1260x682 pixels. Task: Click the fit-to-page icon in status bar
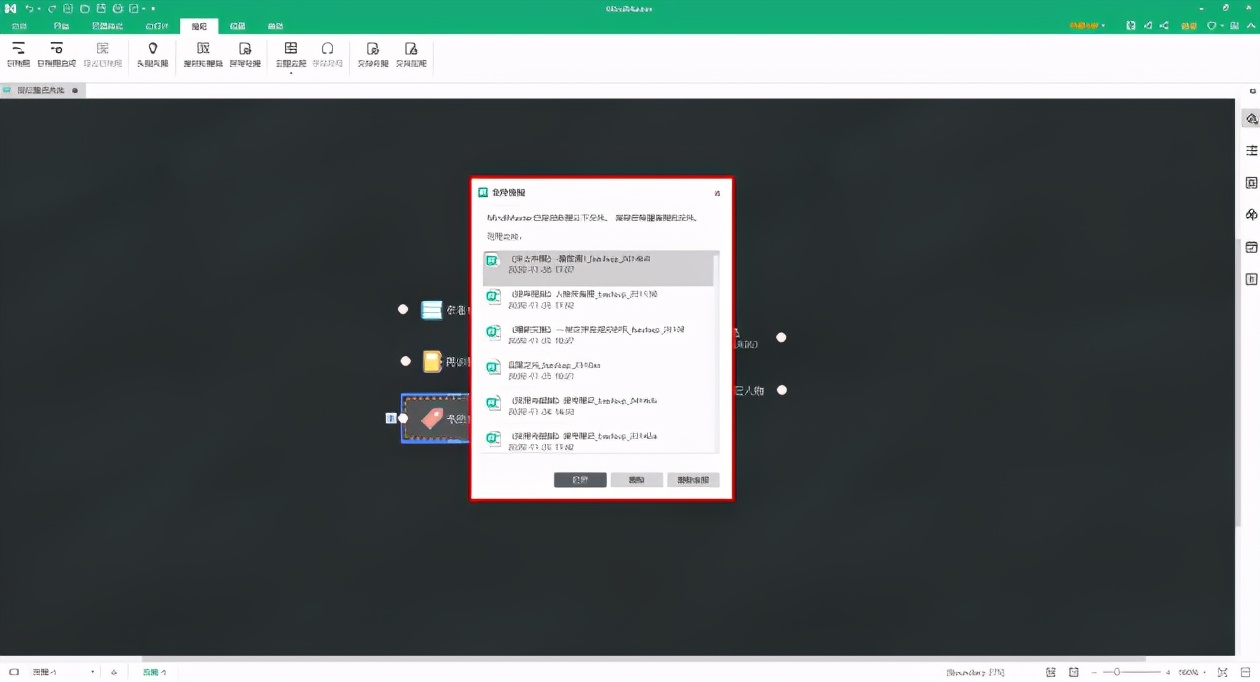(x=1051, y=672)
